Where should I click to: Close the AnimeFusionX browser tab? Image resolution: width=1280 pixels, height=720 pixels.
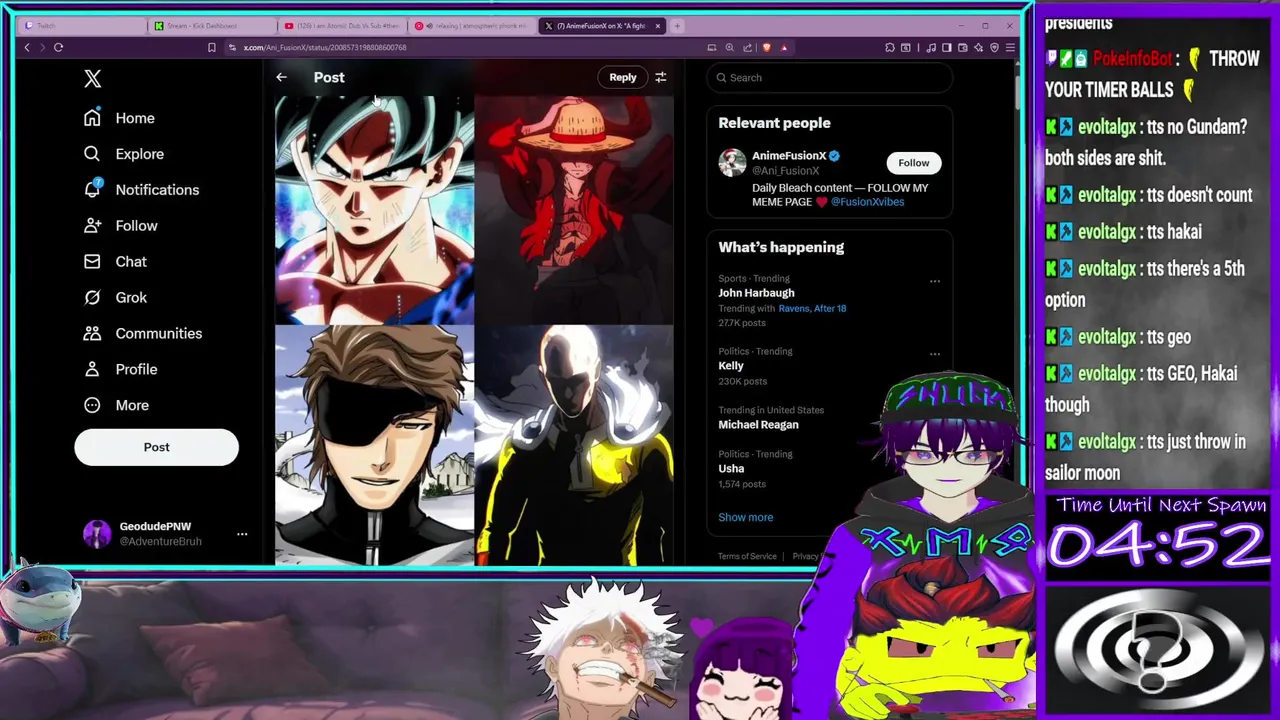click(x=658, y=26)
